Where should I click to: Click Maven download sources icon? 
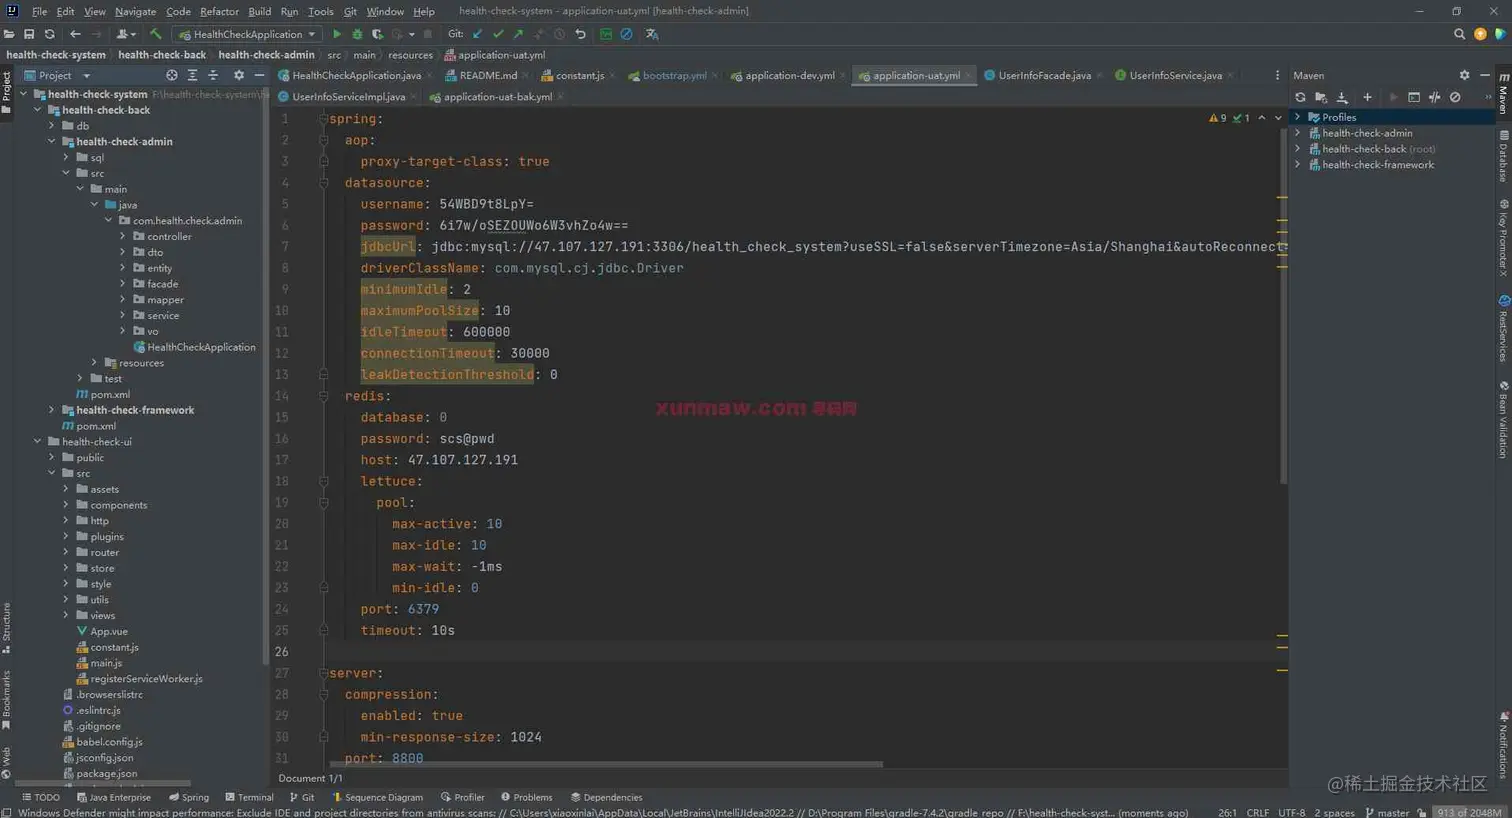click(1342, 97)
